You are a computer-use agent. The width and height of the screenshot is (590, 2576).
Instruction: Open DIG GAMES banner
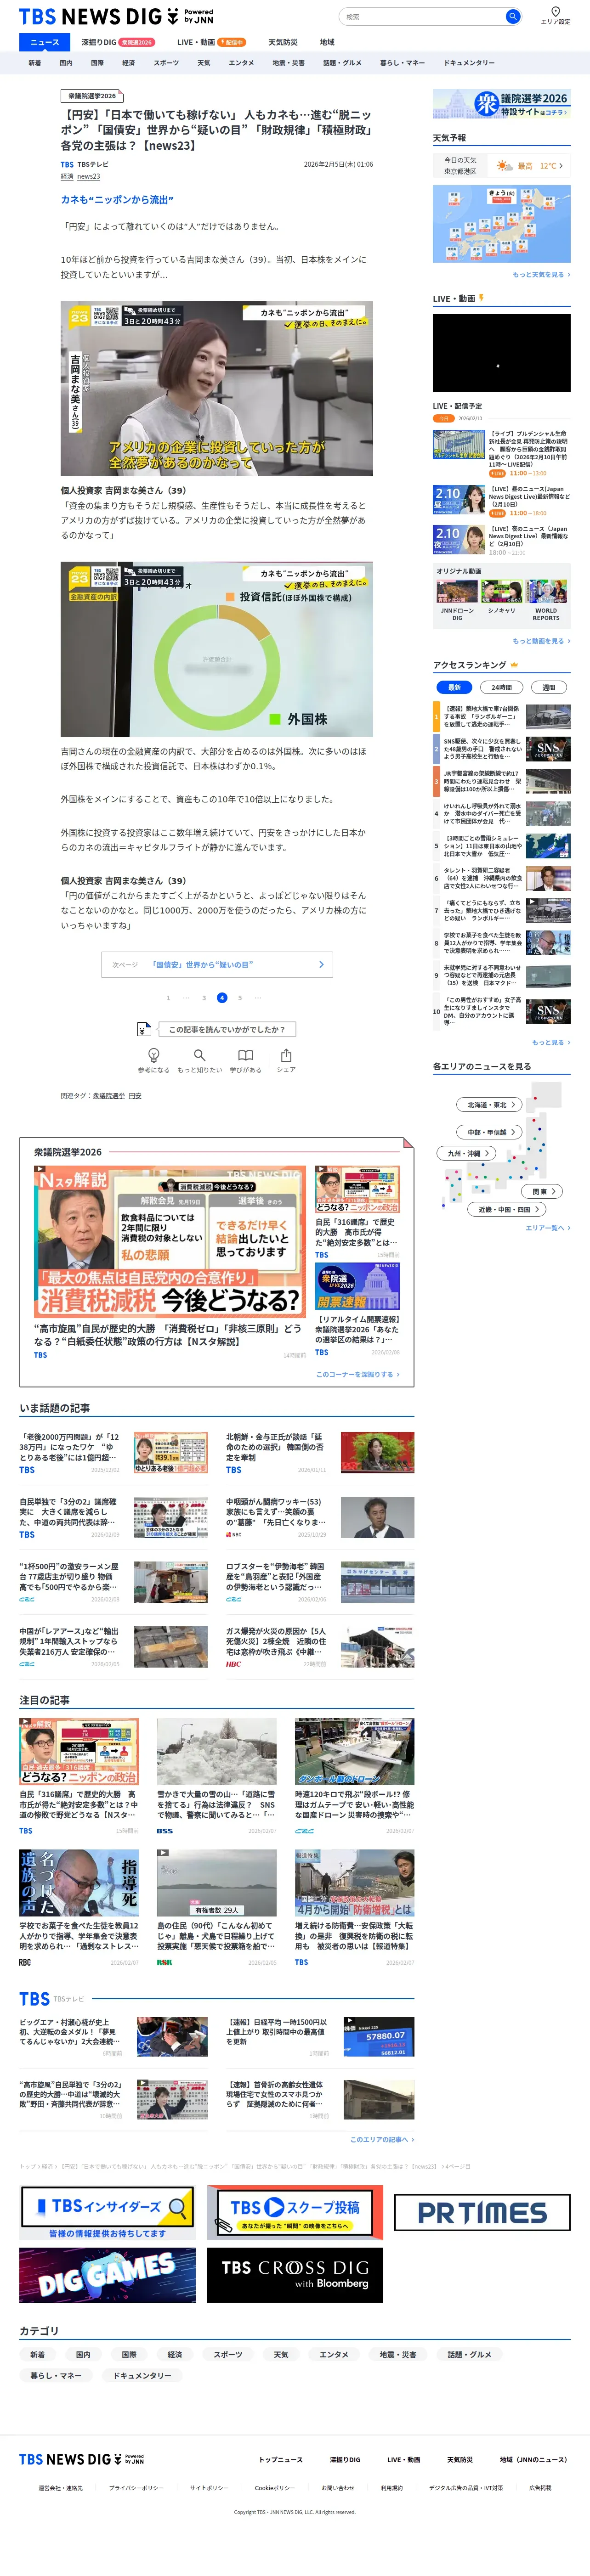pyautogui.click(x=107, y=2276)
